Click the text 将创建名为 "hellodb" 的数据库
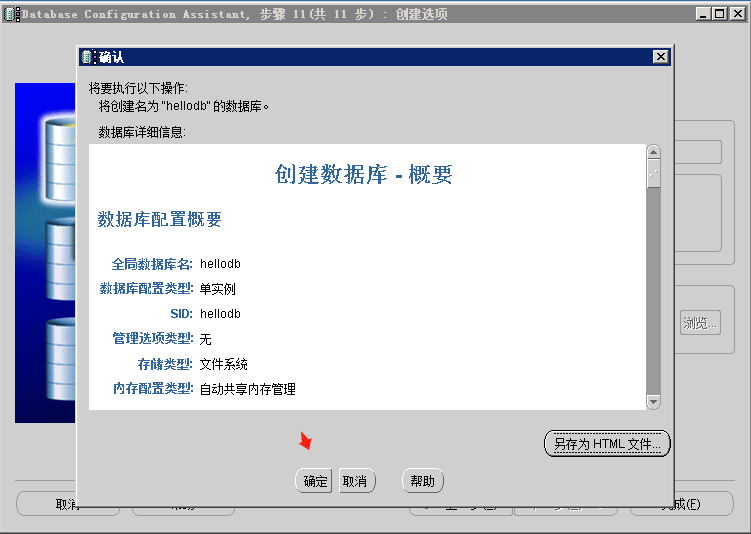 click(x=183, y=106)
